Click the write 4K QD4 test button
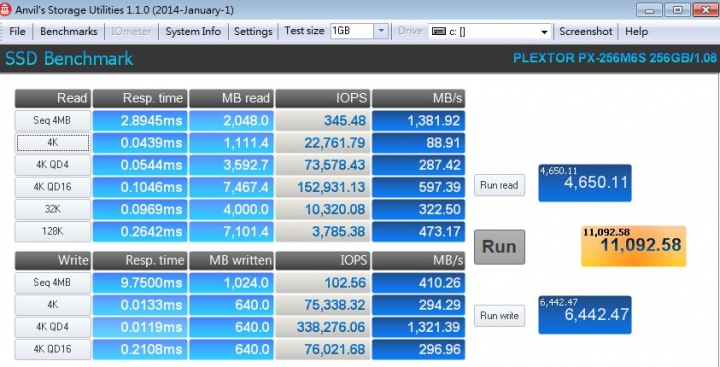This screenshot has width=720, height=367. pyautogui.click(x=52, y=327)
